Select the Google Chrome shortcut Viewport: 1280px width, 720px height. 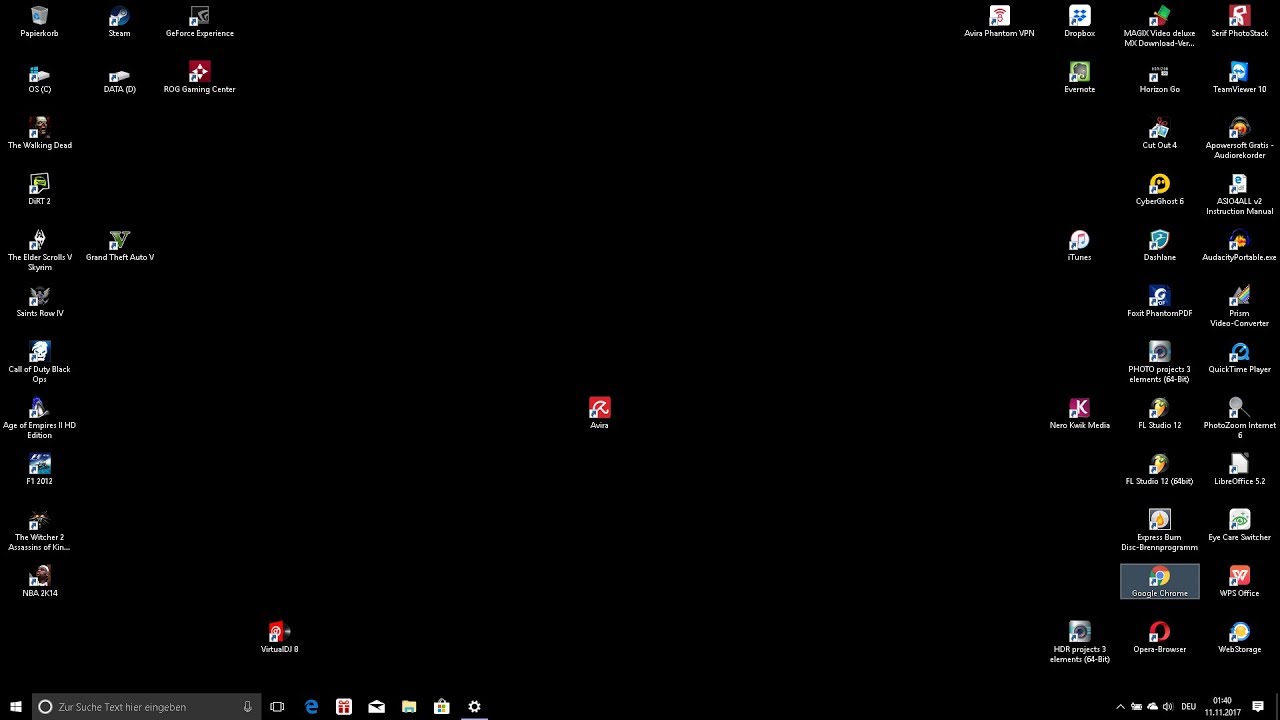click(x=1159, y=582)
